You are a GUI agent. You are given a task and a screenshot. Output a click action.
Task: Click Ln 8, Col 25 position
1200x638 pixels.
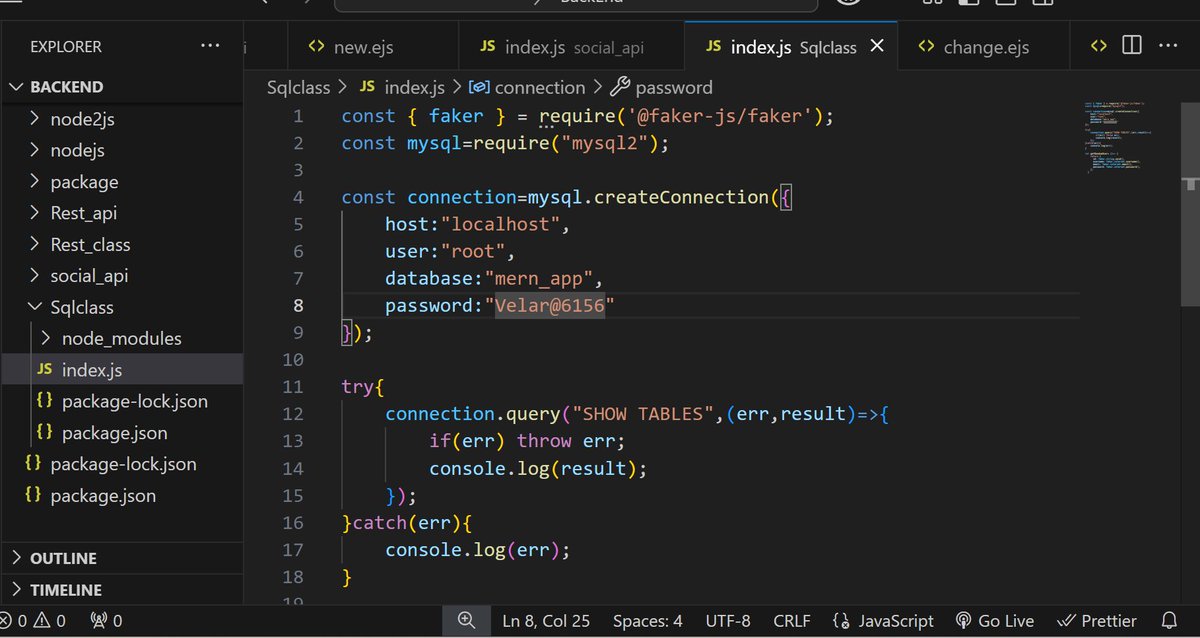(x=547, y=621)
